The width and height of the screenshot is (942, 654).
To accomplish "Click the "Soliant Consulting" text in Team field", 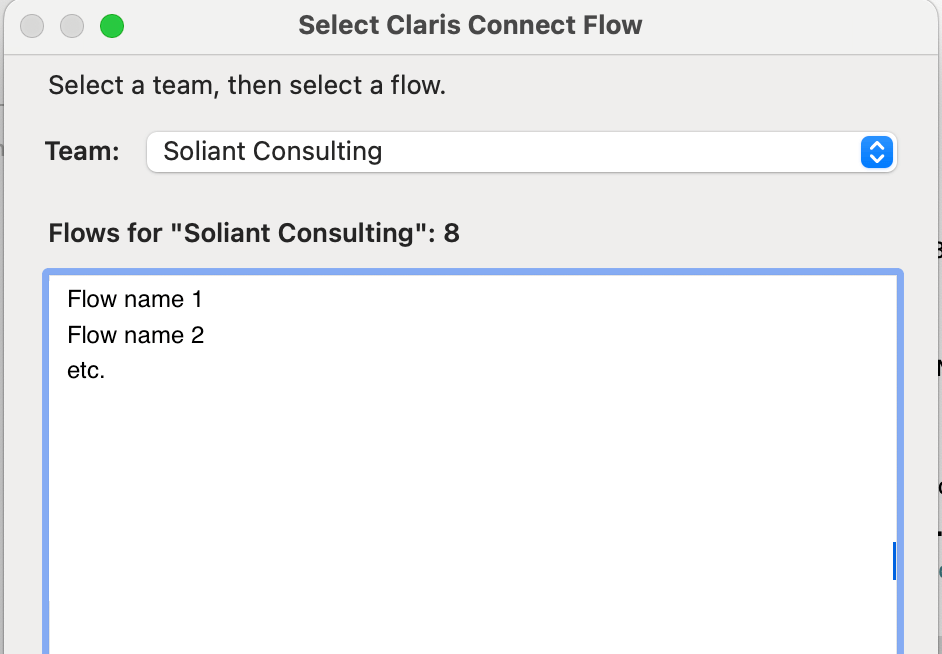I will click(x=272, y=152).
